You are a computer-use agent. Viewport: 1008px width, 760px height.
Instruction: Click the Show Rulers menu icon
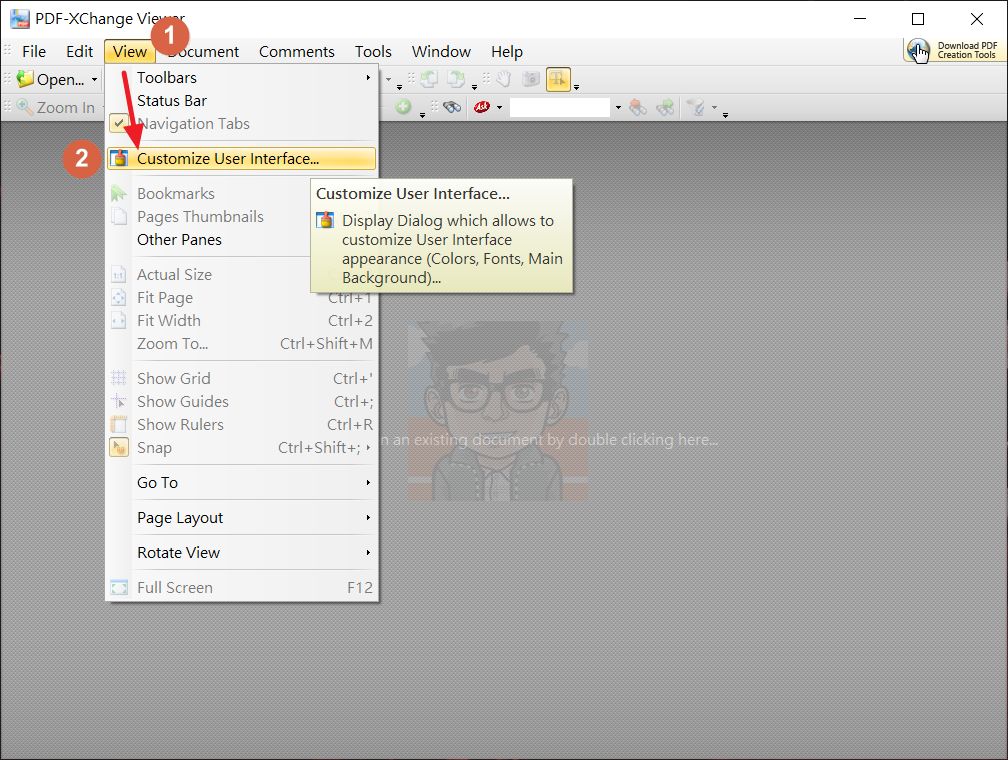tap(119, 424)
